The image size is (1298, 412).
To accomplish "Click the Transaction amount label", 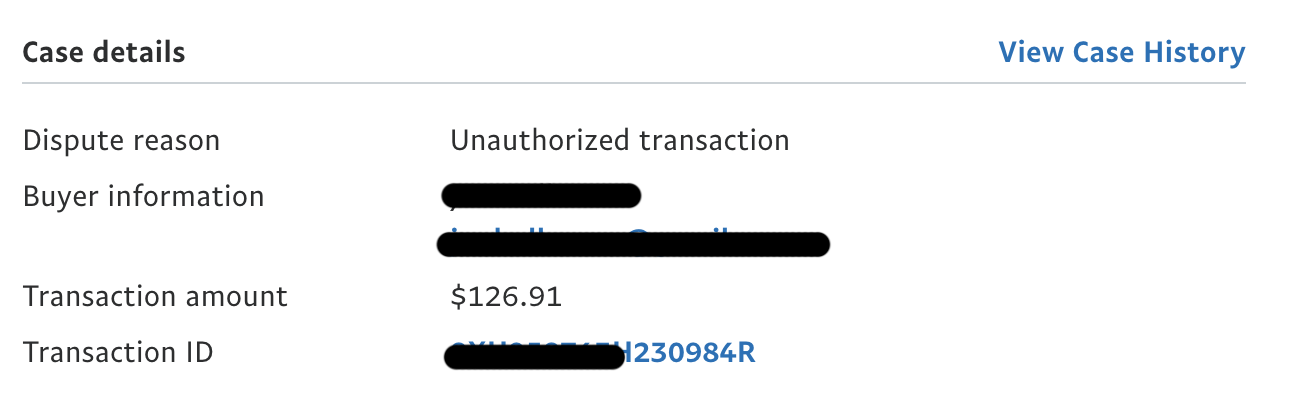I will (155, 297).
